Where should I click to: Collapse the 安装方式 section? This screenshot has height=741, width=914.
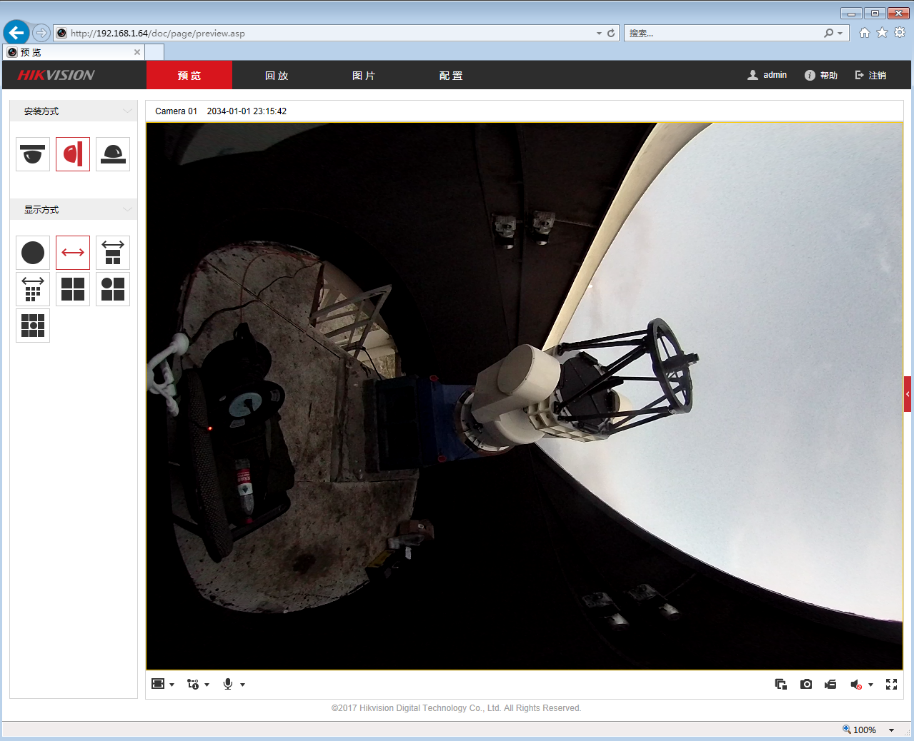pos(127,111)
